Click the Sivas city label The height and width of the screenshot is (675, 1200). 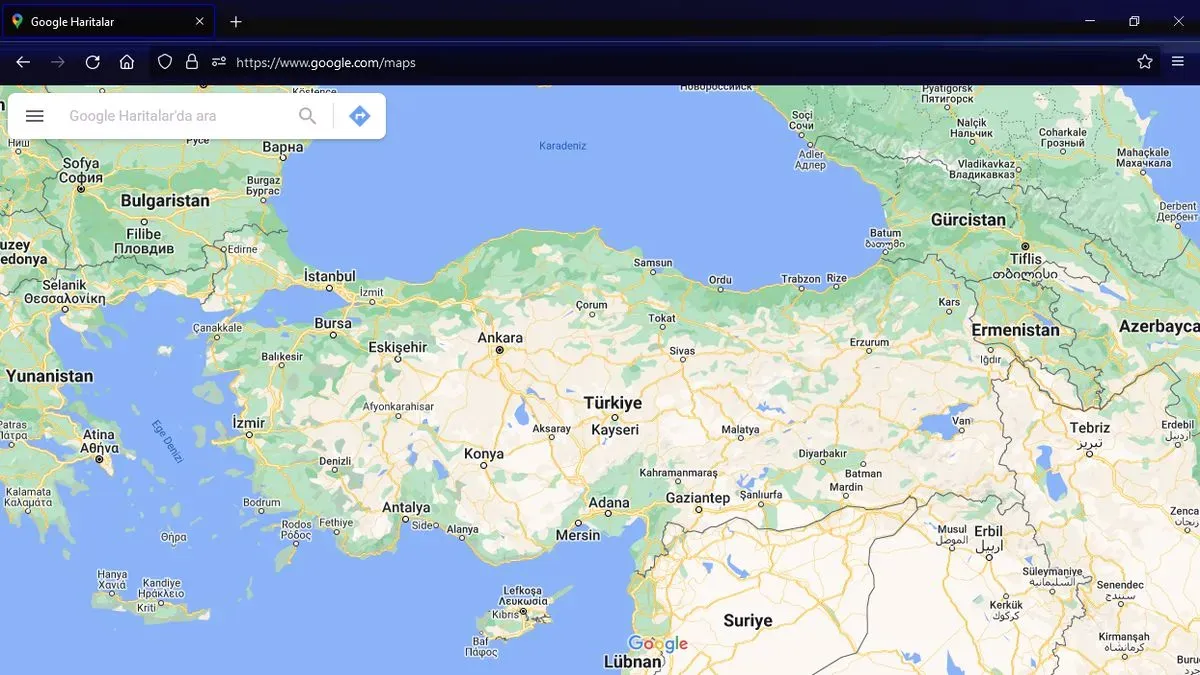click(682, 352)
